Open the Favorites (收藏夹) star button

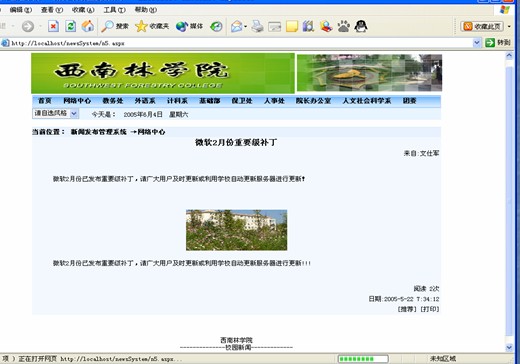click(x=152, y=26)
